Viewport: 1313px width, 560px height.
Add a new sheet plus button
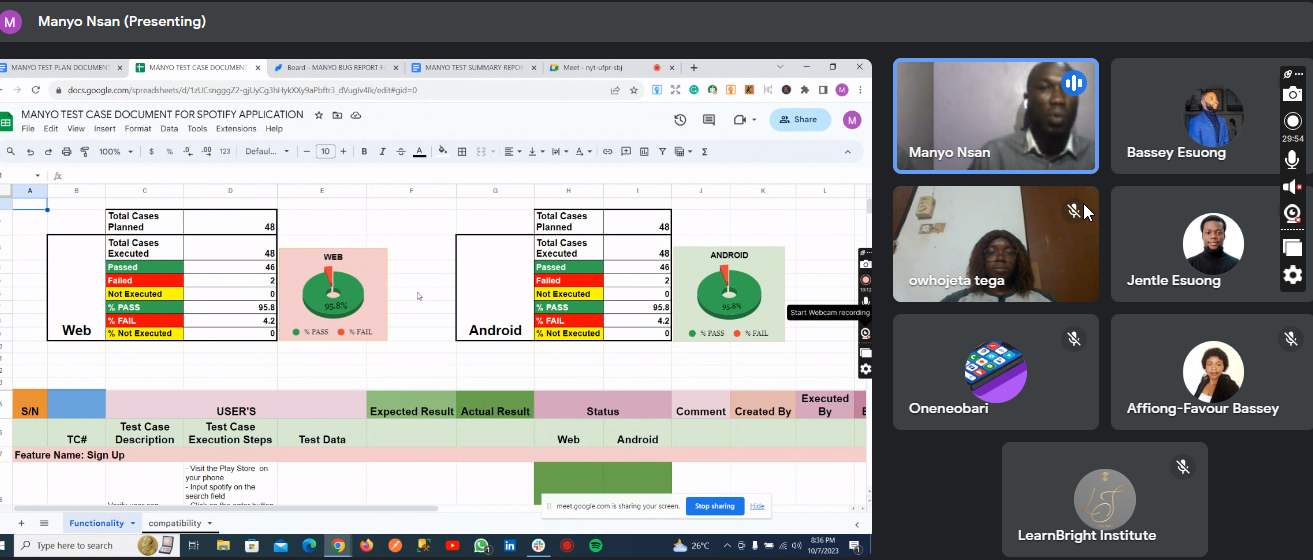[20, 523]
